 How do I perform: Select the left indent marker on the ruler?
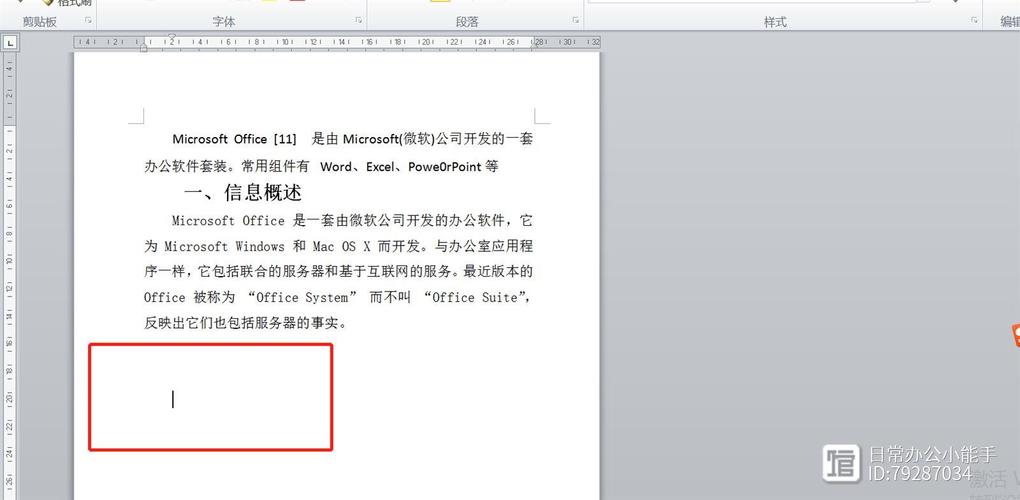[144, 47]
